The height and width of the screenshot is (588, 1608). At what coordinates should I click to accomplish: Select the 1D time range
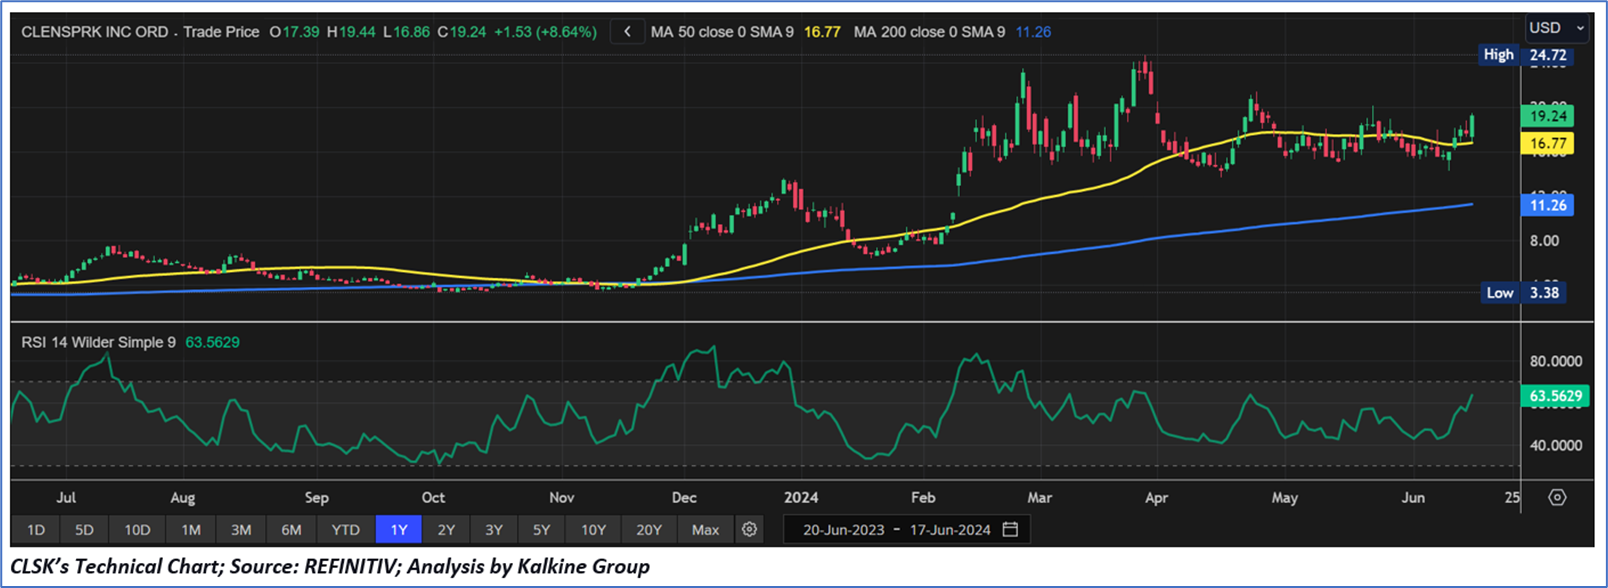(x=36, y=530)
